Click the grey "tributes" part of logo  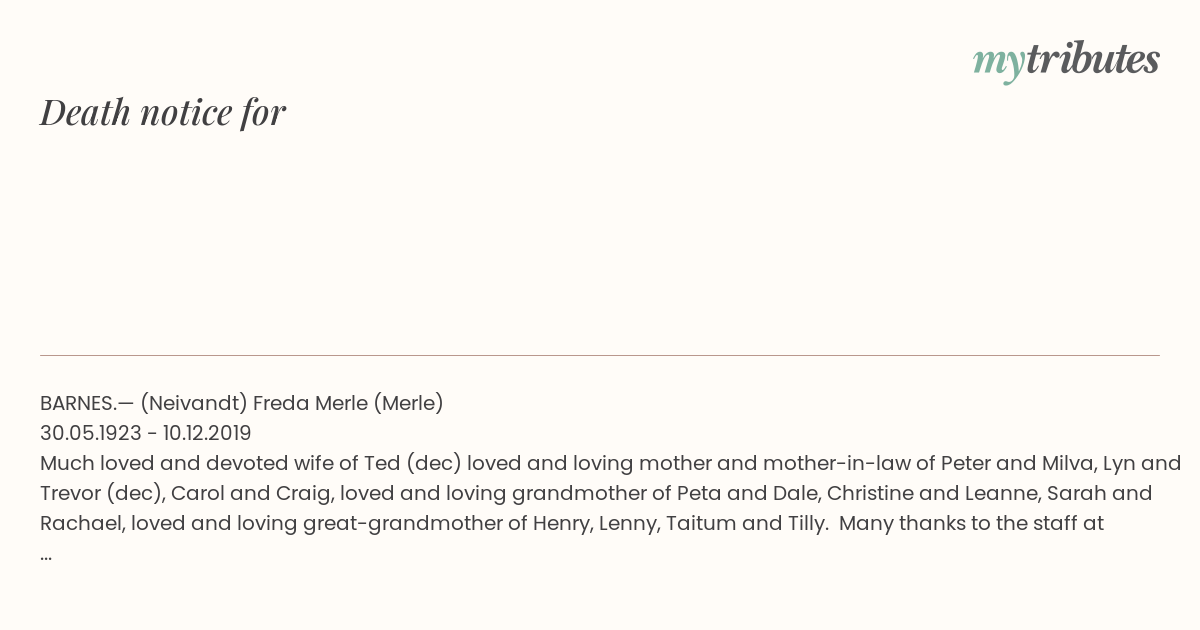pyautogui.click(x=1092, y=59)
